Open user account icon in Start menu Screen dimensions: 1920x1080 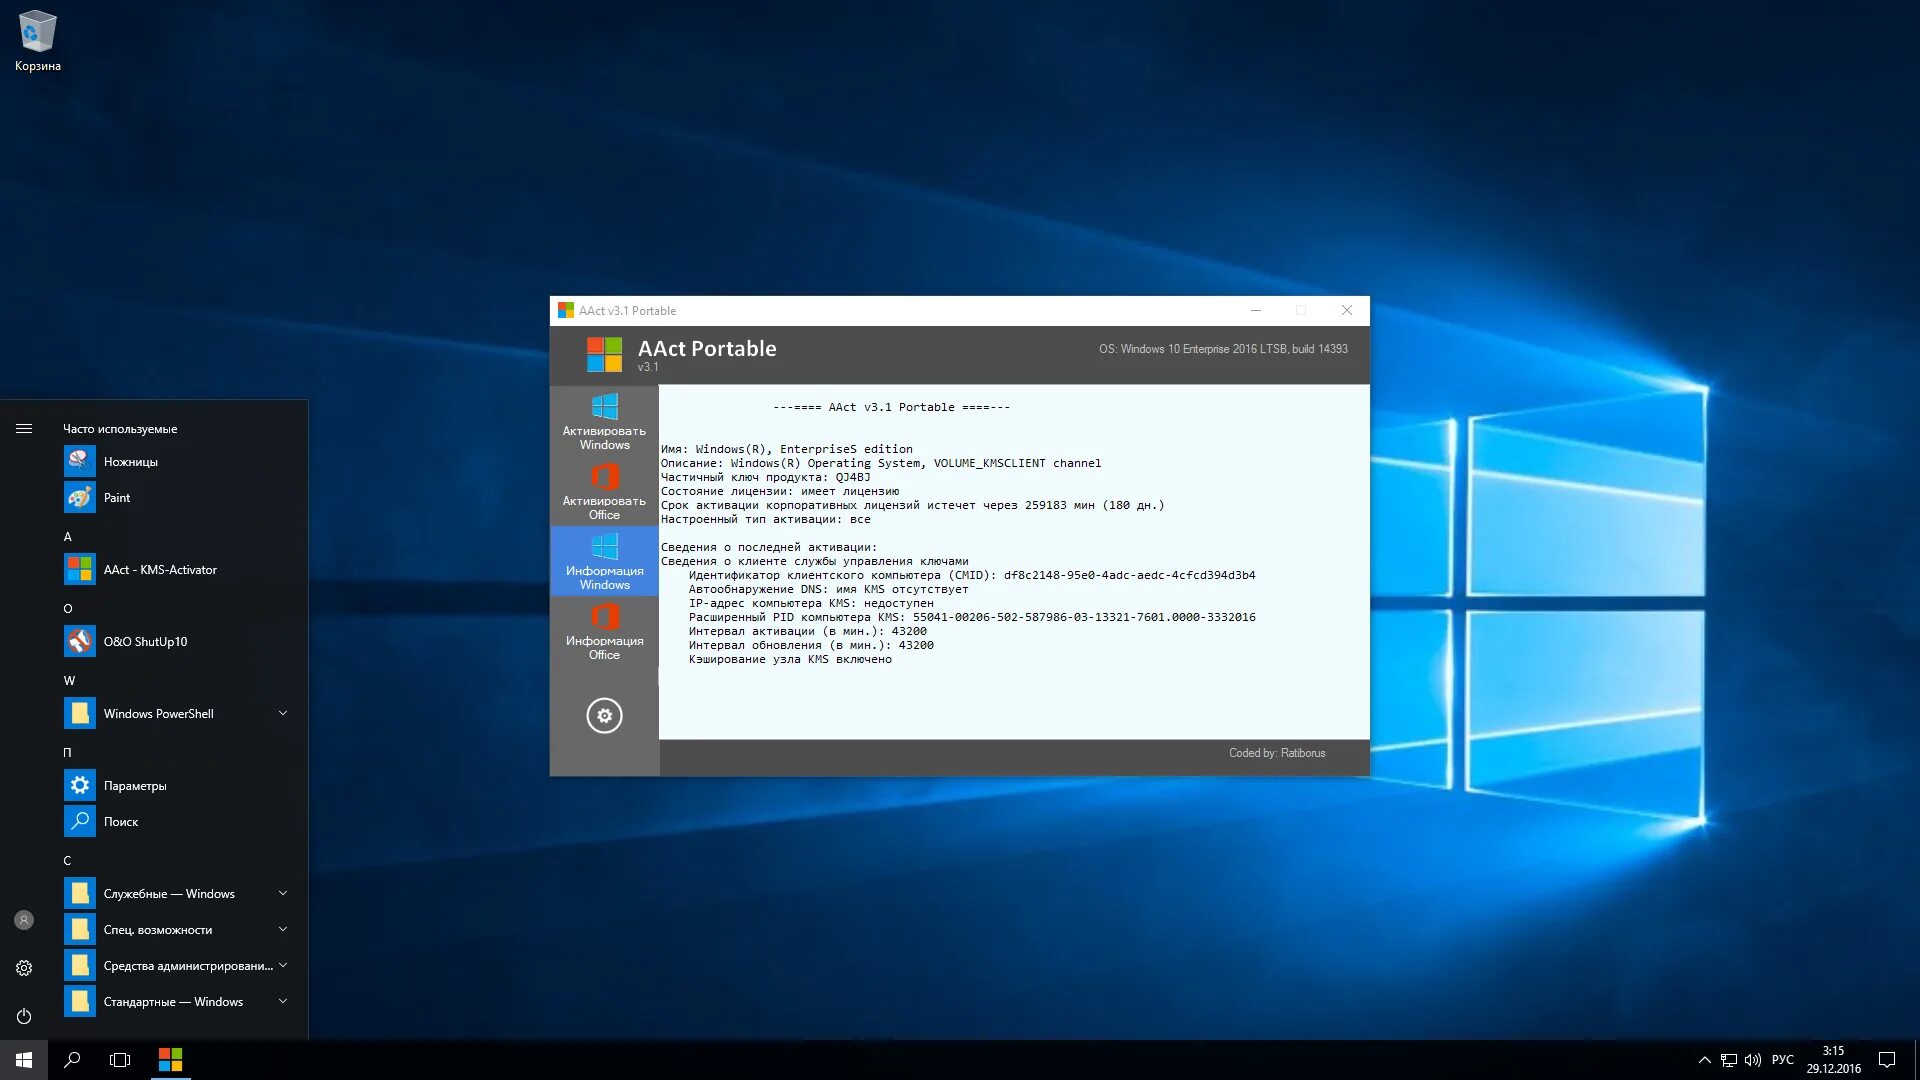[24, 920]
